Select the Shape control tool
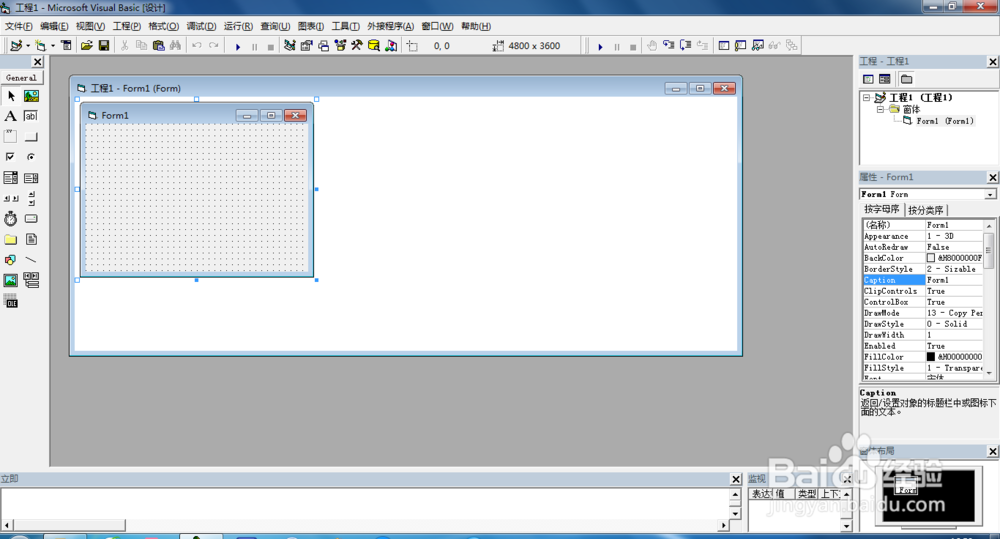The height and width of the screenshot is (539, 1000). coord(11,260)
